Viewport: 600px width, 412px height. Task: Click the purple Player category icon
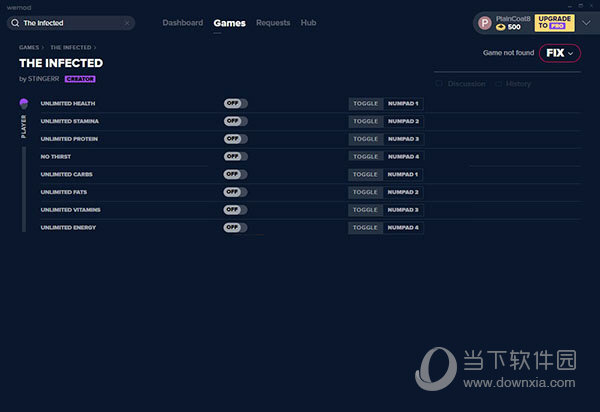[23, 103]
